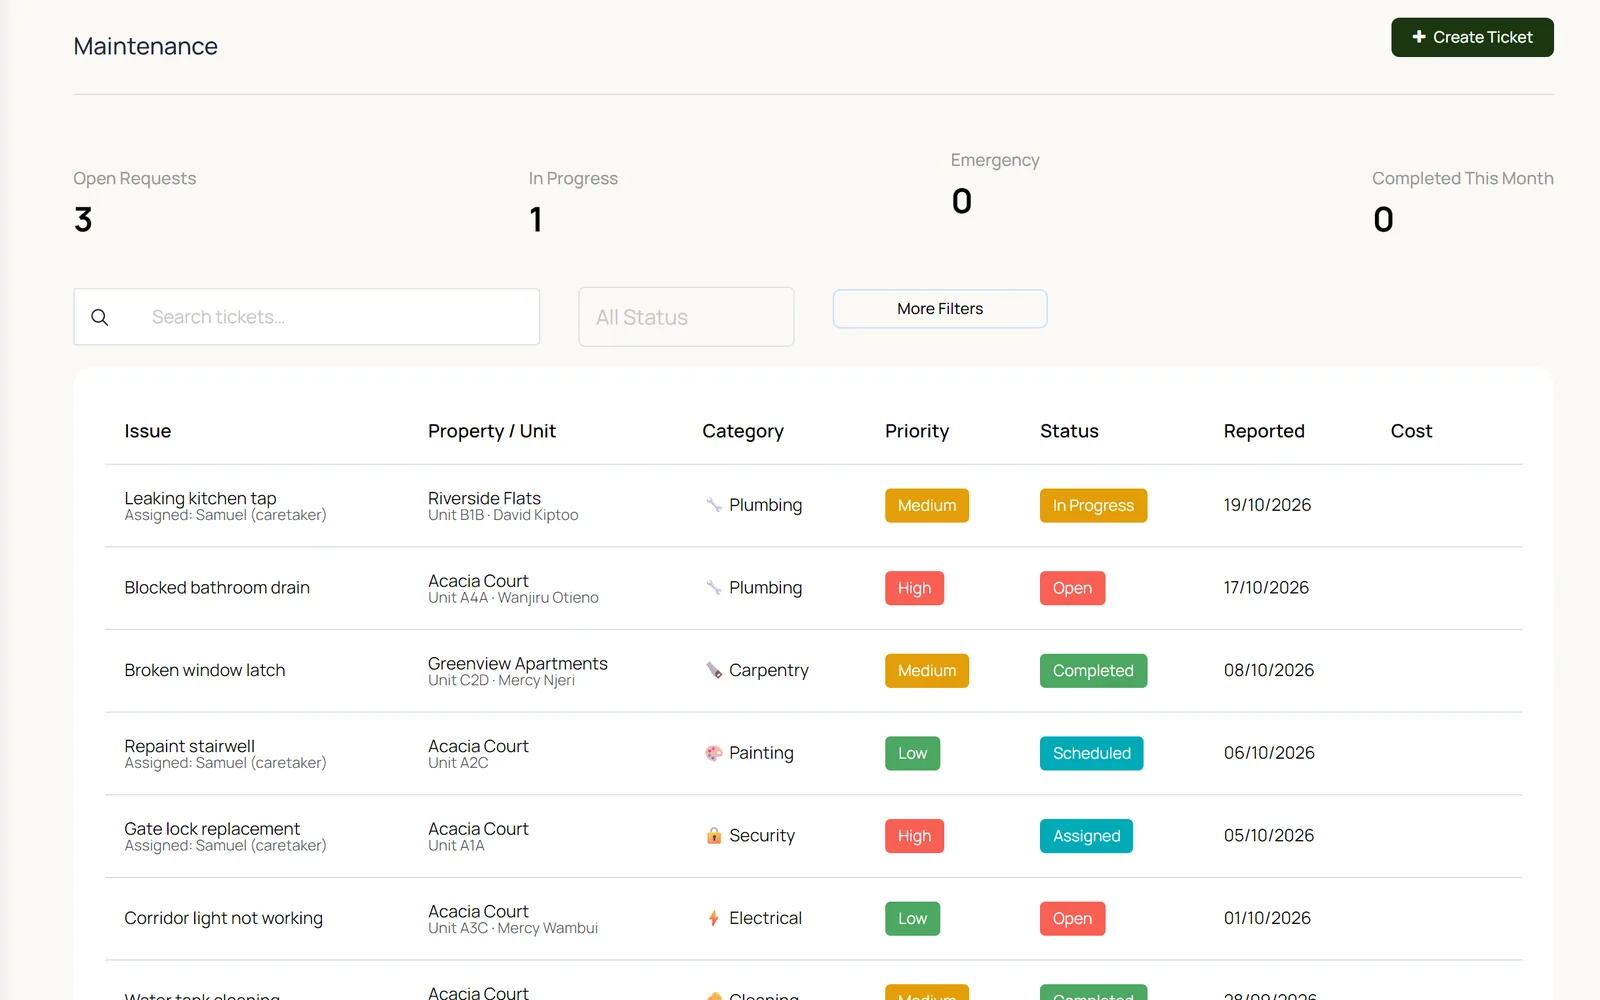
Task: Click the Emergency stat card
Action: (x=995, y=184)
